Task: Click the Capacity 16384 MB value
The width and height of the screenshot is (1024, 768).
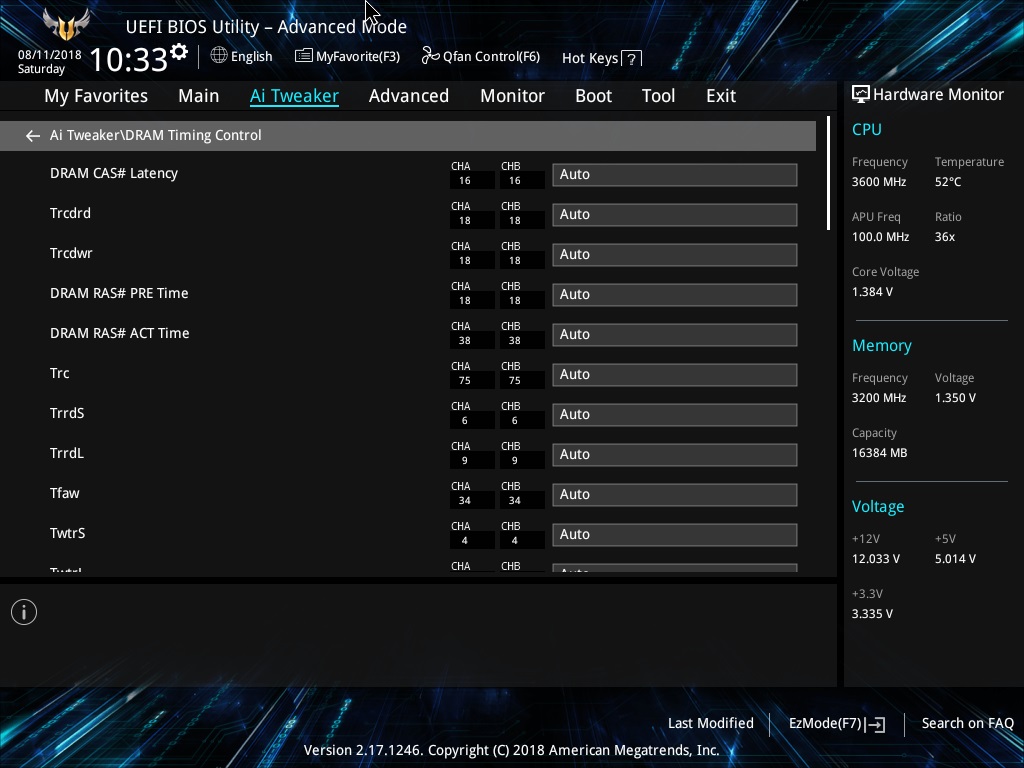Action: (879, 453)
